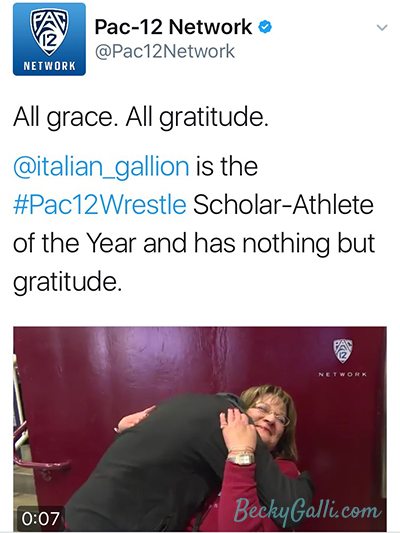Viewport: 400px width, 533px height.
Task: Click the Pac-12 shield watermark in video
Action: [343, 350]
